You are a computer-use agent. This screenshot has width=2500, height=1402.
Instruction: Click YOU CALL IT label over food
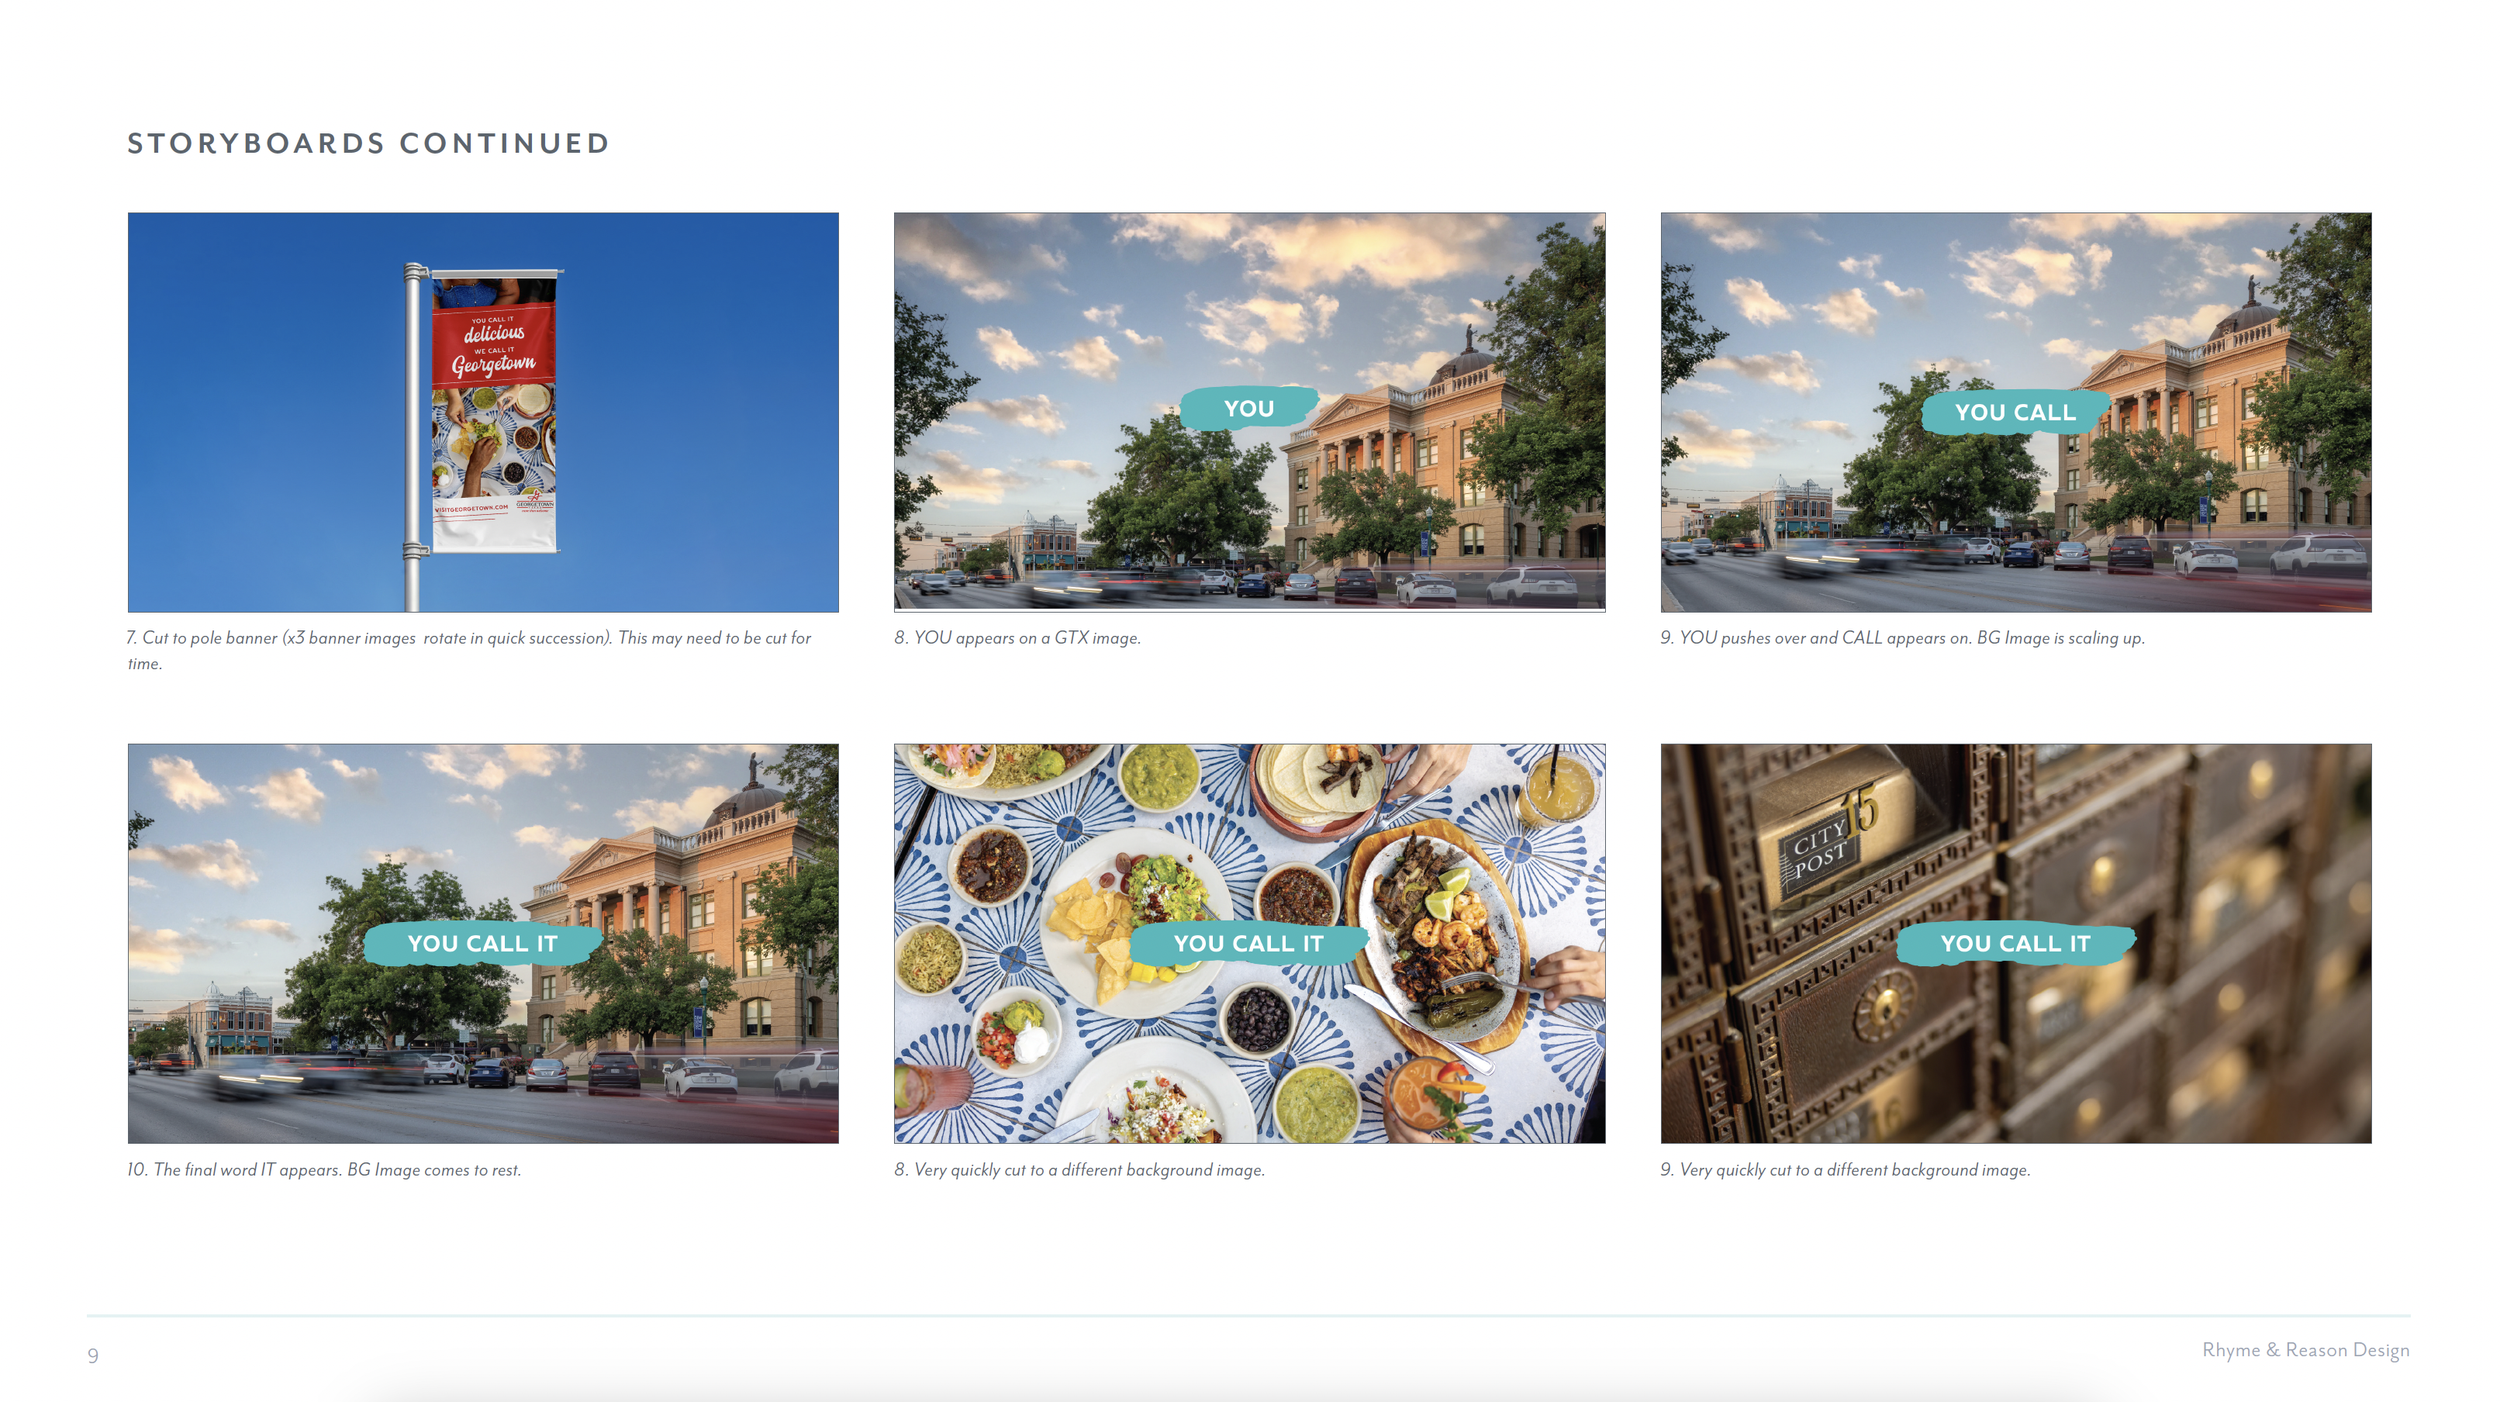click(1248, 943)
